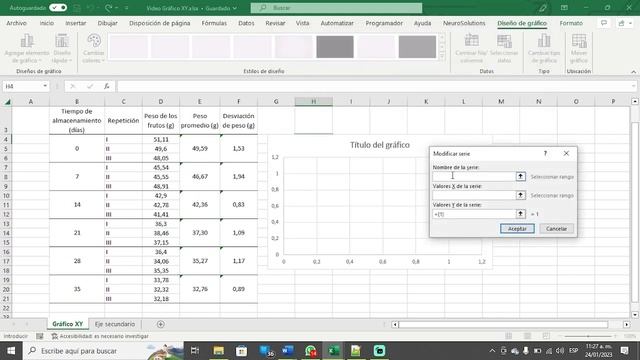
Task: Open Windows Start menu
Action: [x=11, y=351]
